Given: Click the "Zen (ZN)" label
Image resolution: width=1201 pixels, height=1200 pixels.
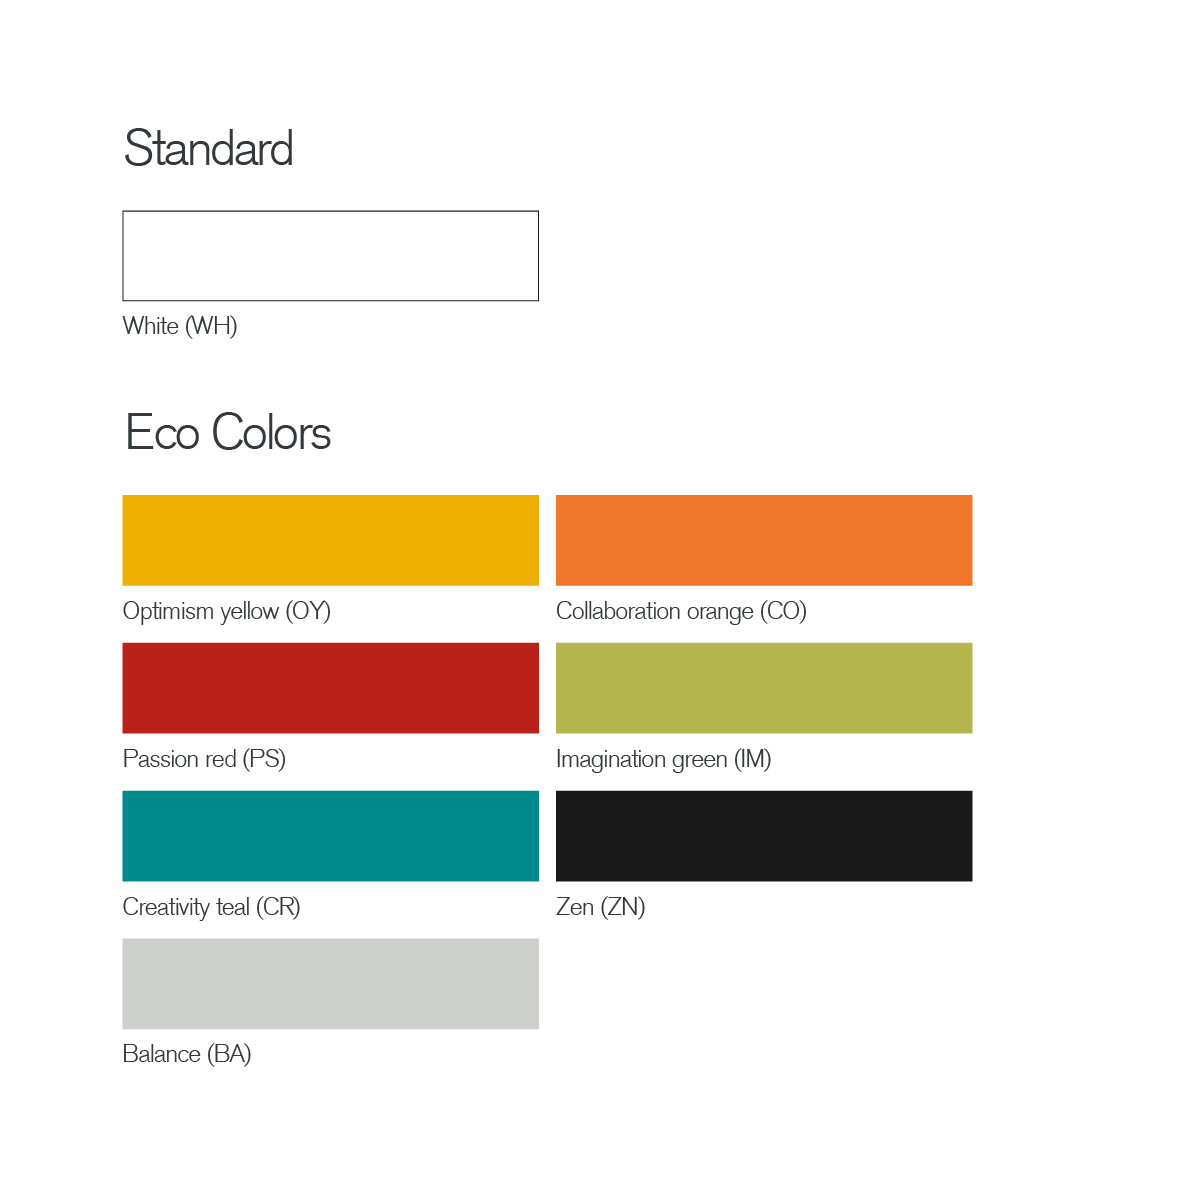Looking at the screenshot, I should [601, 907].
